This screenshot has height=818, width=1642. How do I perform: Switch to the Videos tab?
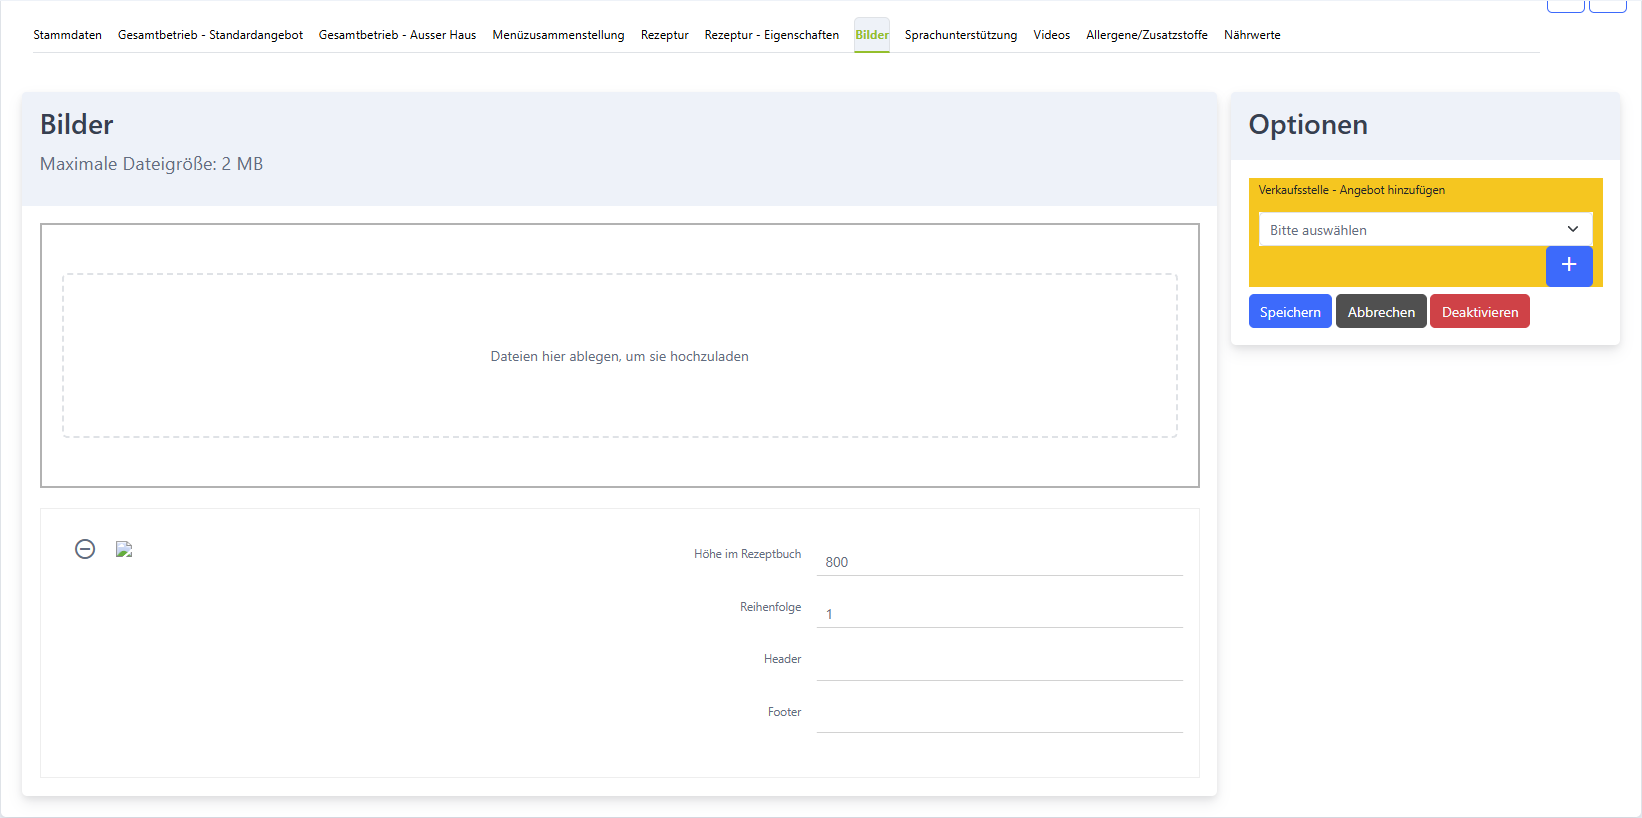(1052, 35)
